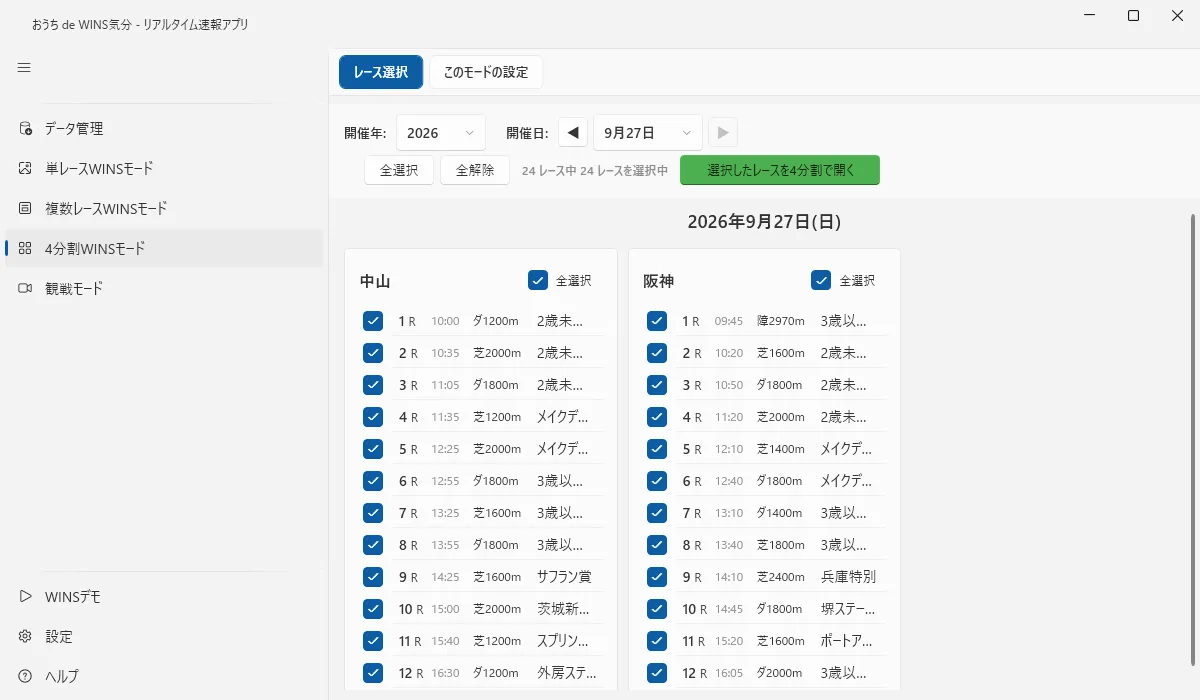Uncheck 阪神 5R 12:10 race

pos(657,449)
